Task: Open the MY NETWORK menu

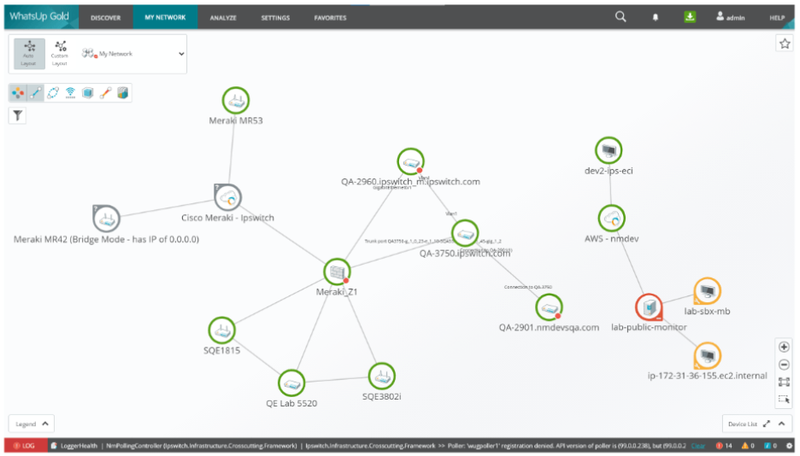Action: click(165, 17)
